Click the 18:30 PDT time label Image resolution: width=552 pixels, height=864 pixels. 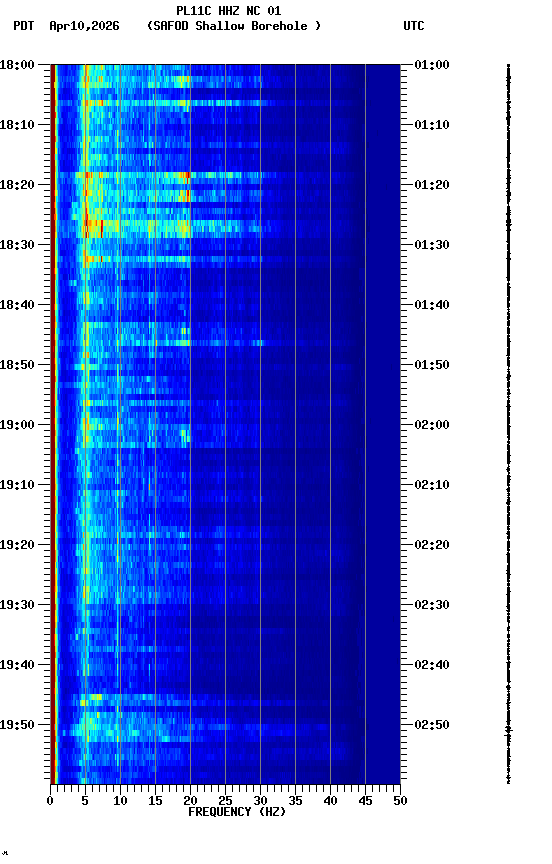(x=17, y=245)
